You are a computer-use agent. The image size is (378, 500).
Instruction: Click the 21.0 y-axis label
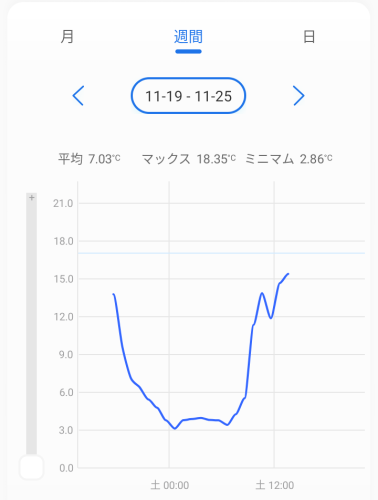click(x=63, y=203)
